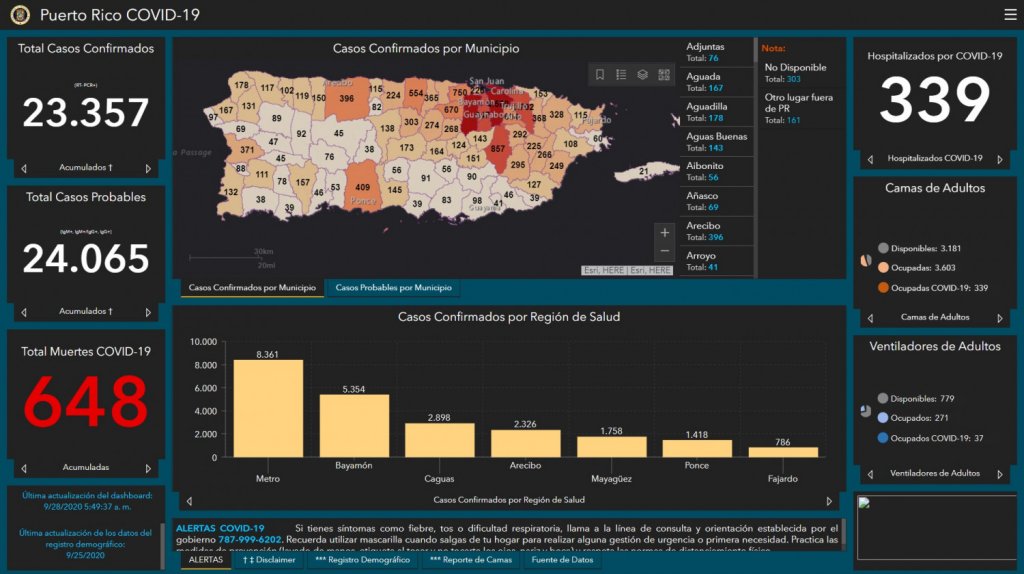The width and height of the screenshot is (1024, 574).
Task: Zoom in on the map
Action: pos(665,233)
